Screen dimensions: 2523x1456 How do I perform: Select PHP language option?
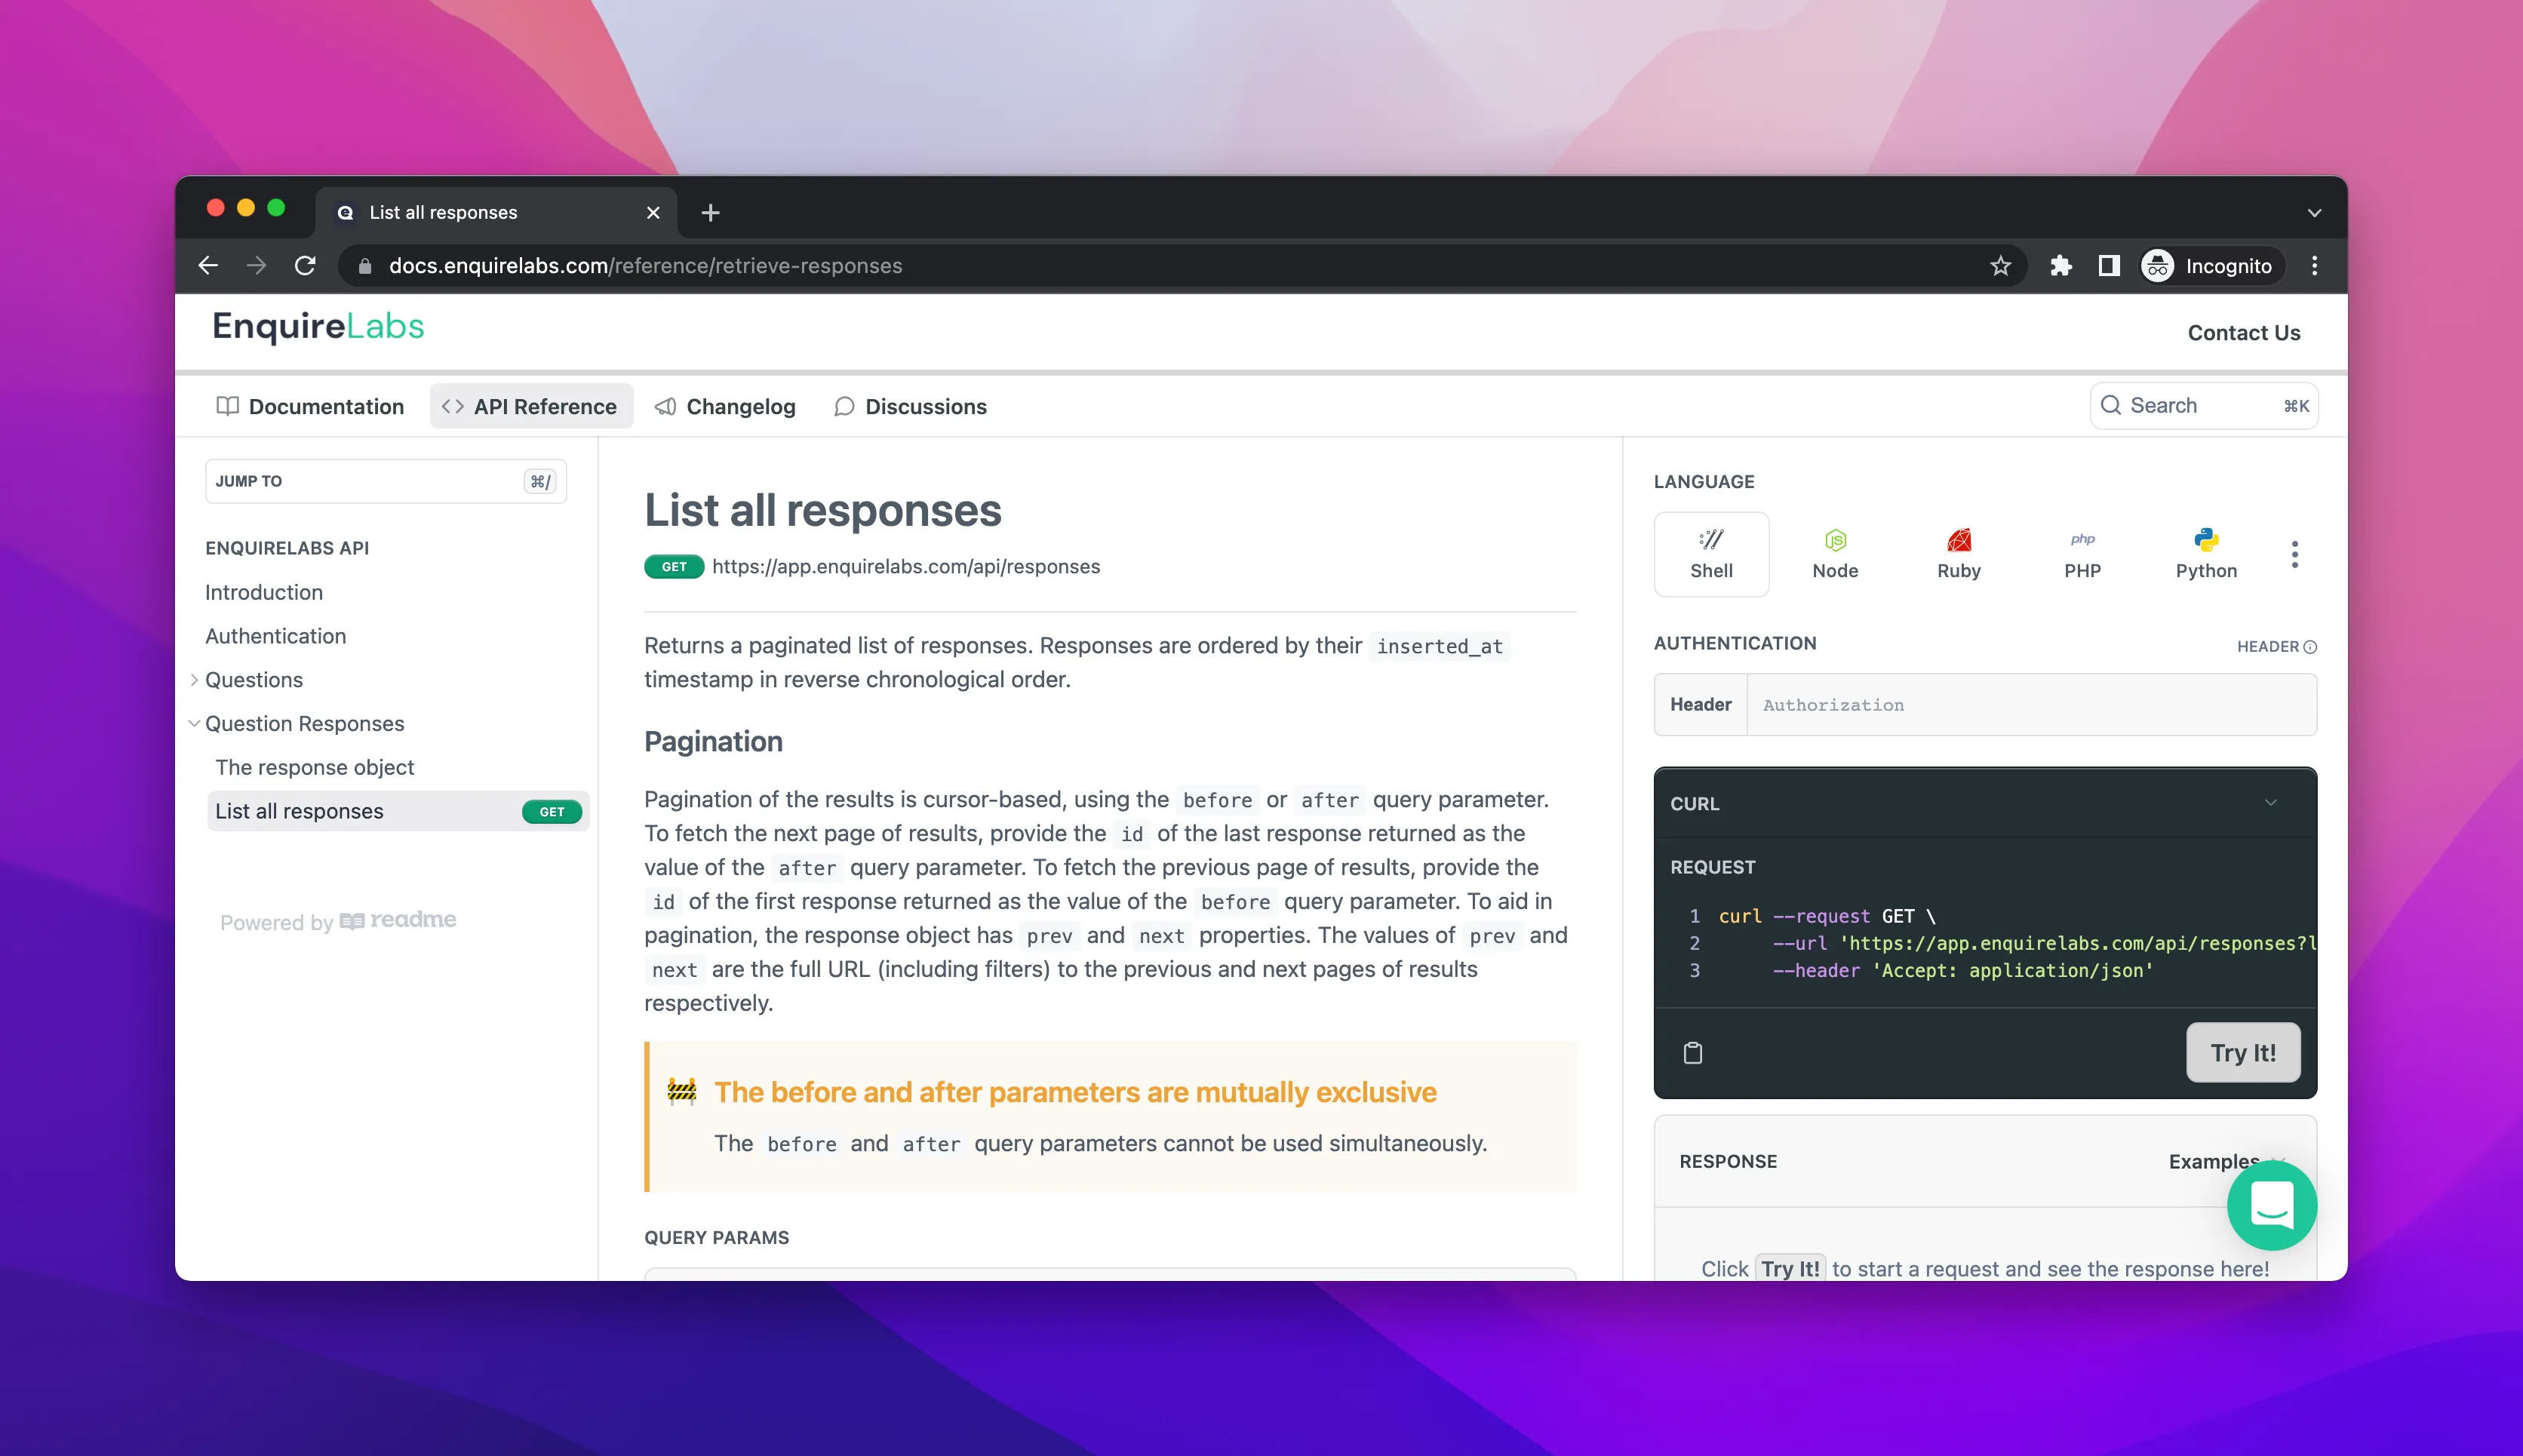tap(2083, 554)
